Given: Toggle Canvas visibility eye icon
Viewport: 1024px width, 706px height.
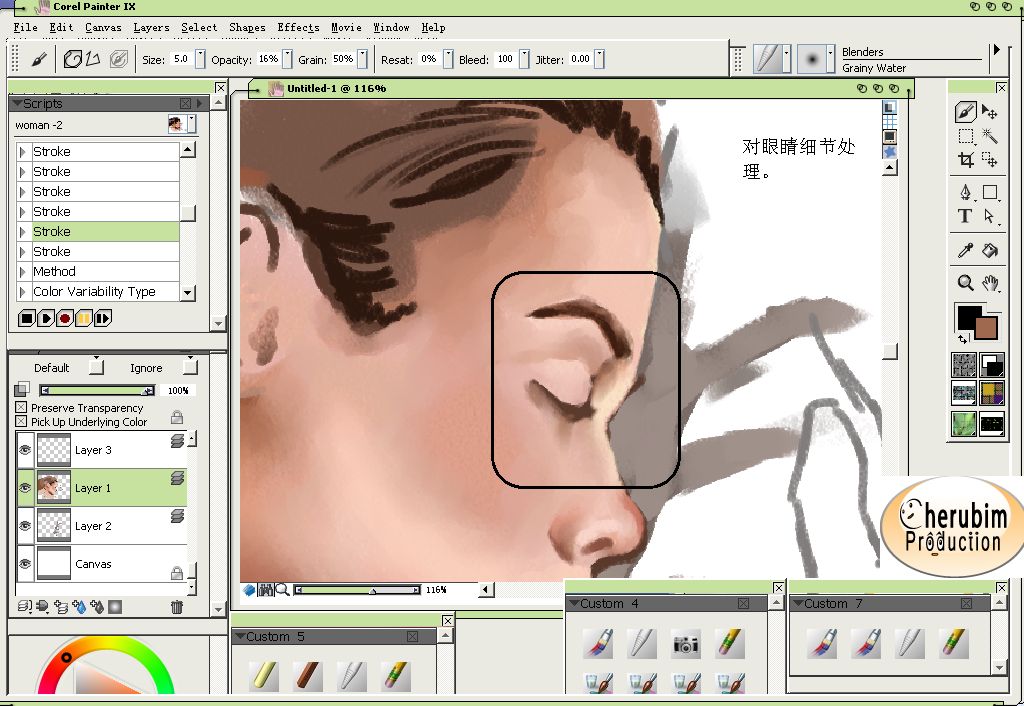Looking at the screenshot, I should [x=25, y=564].
